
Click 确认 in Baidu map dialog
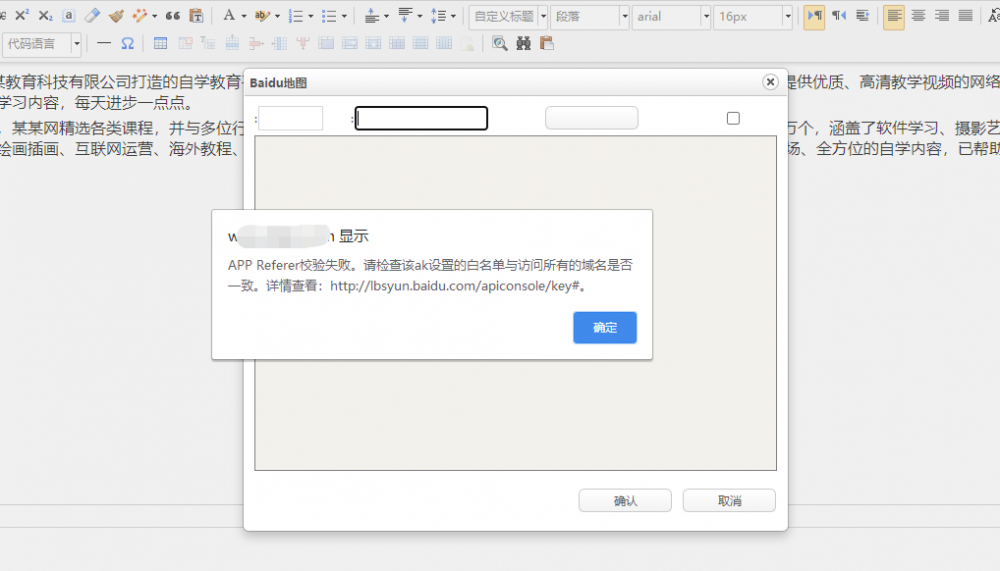pyautogui.click(x=625, y=501)
